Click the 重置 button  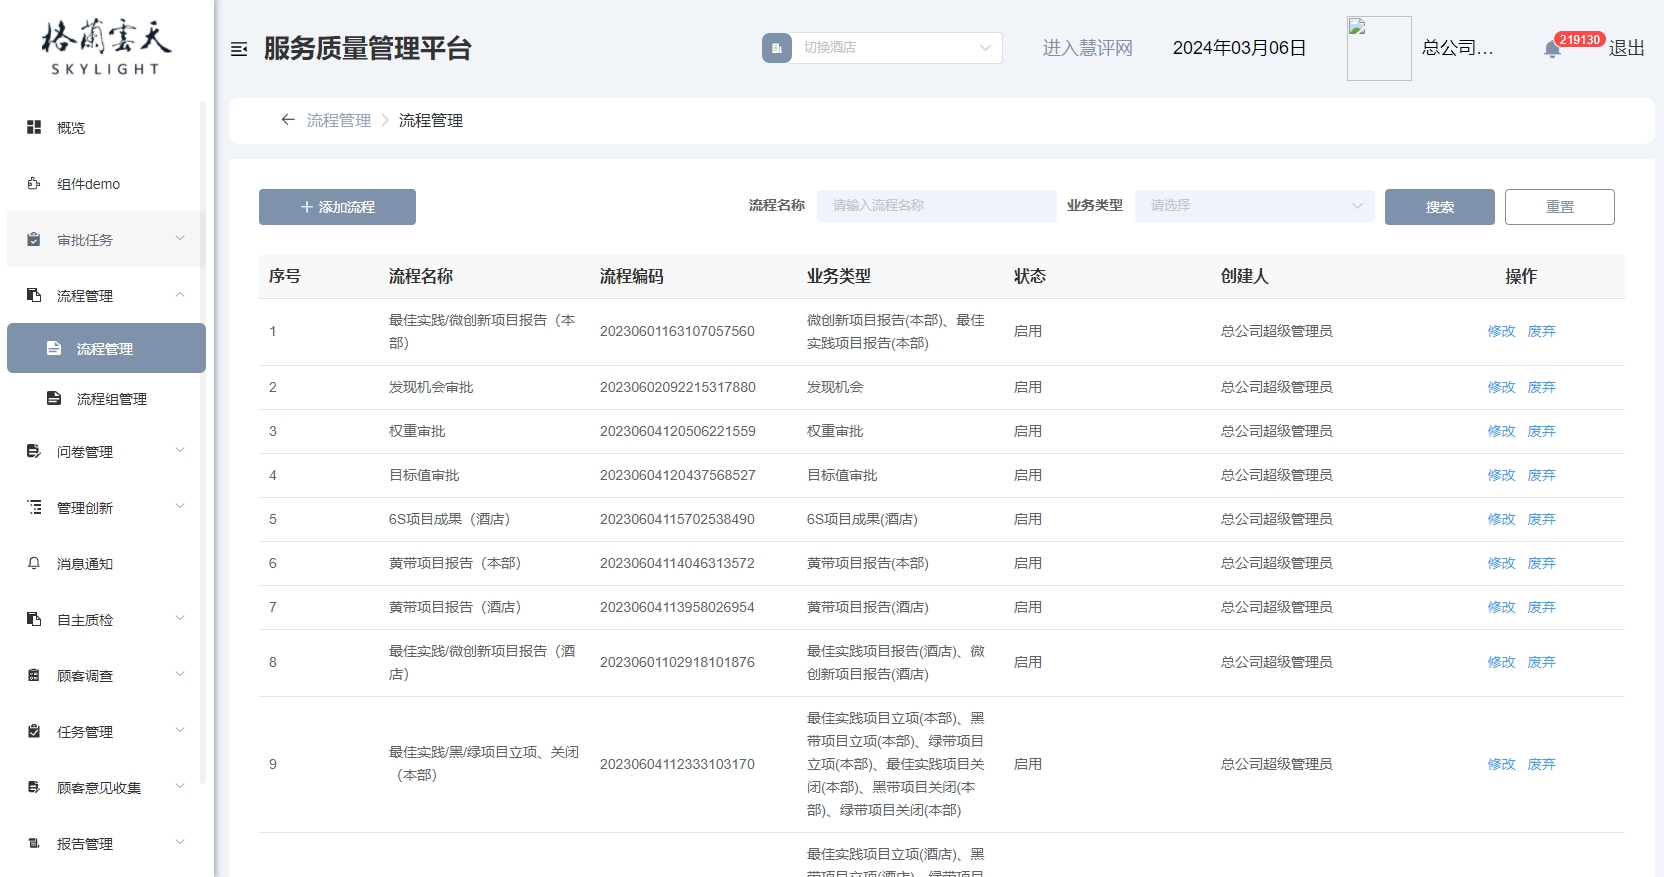click(x=1560, y=207)
